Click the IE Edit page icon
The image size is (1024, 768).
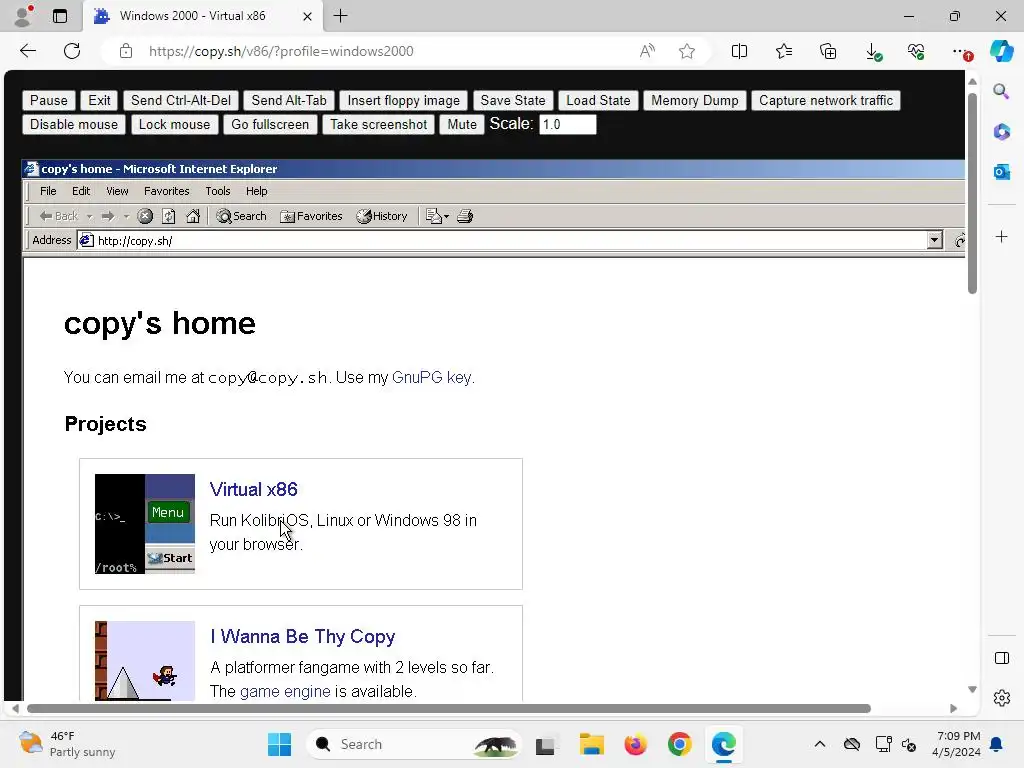[x=433, y=216]
